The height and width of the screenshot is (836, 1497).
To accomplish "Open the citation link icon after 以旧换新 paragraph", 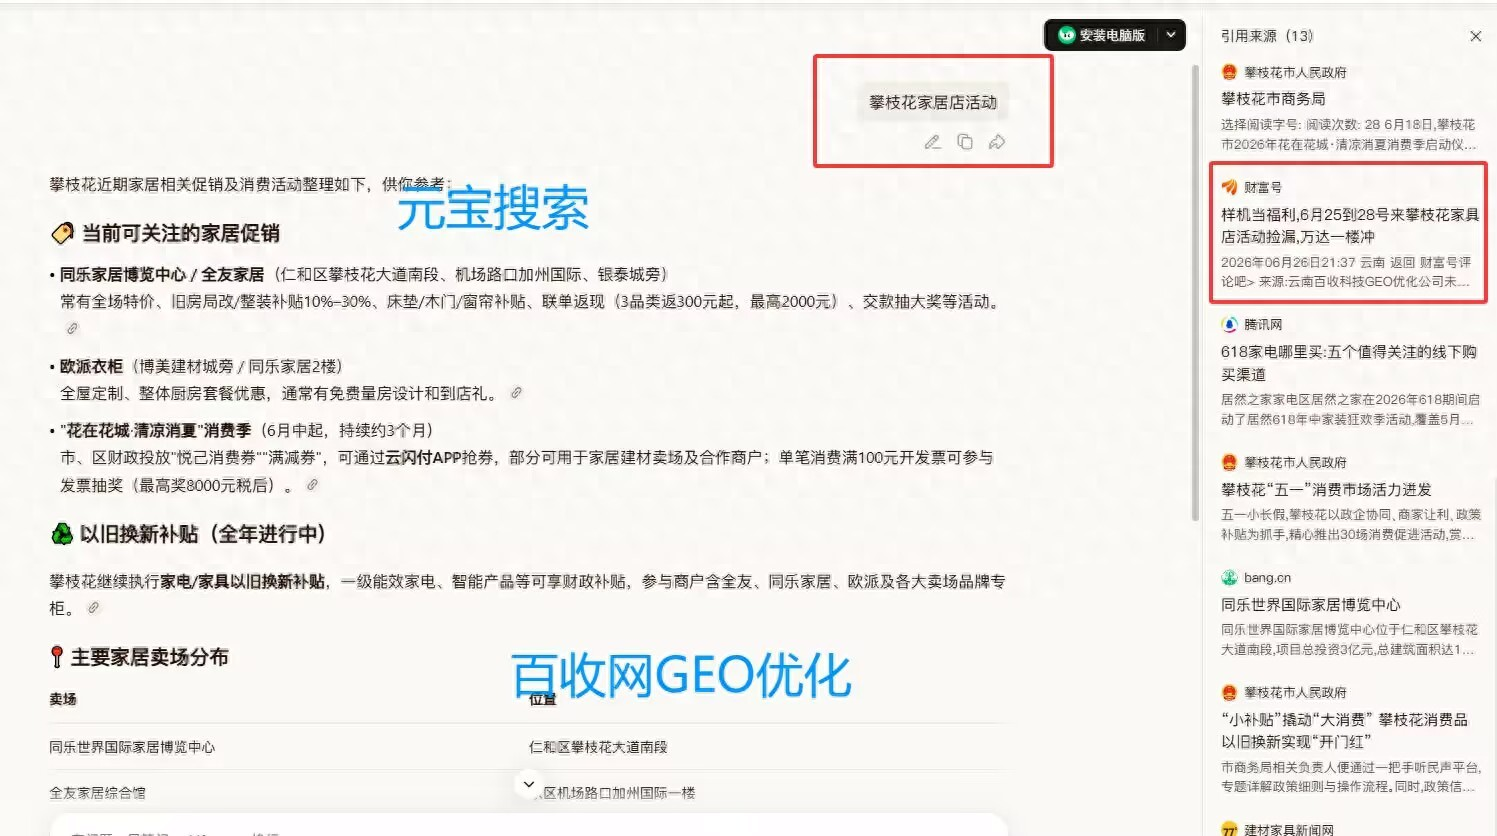I will pos(93,608).
